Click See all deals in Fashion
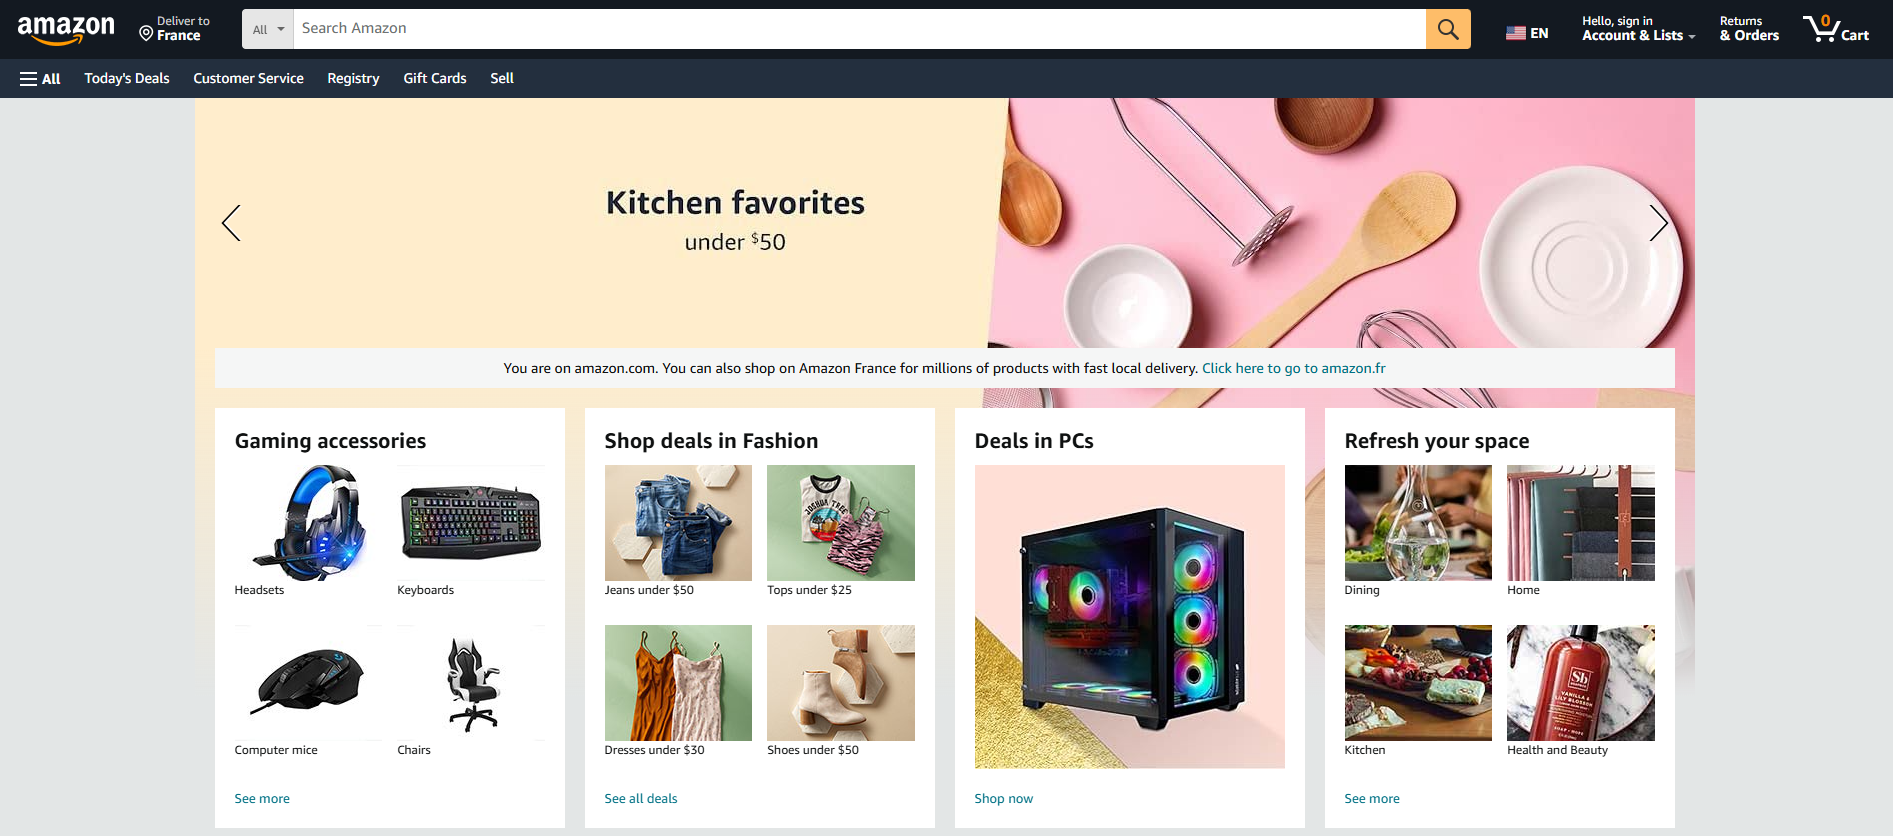1893x836 pixels. click(x=641, y=798)
